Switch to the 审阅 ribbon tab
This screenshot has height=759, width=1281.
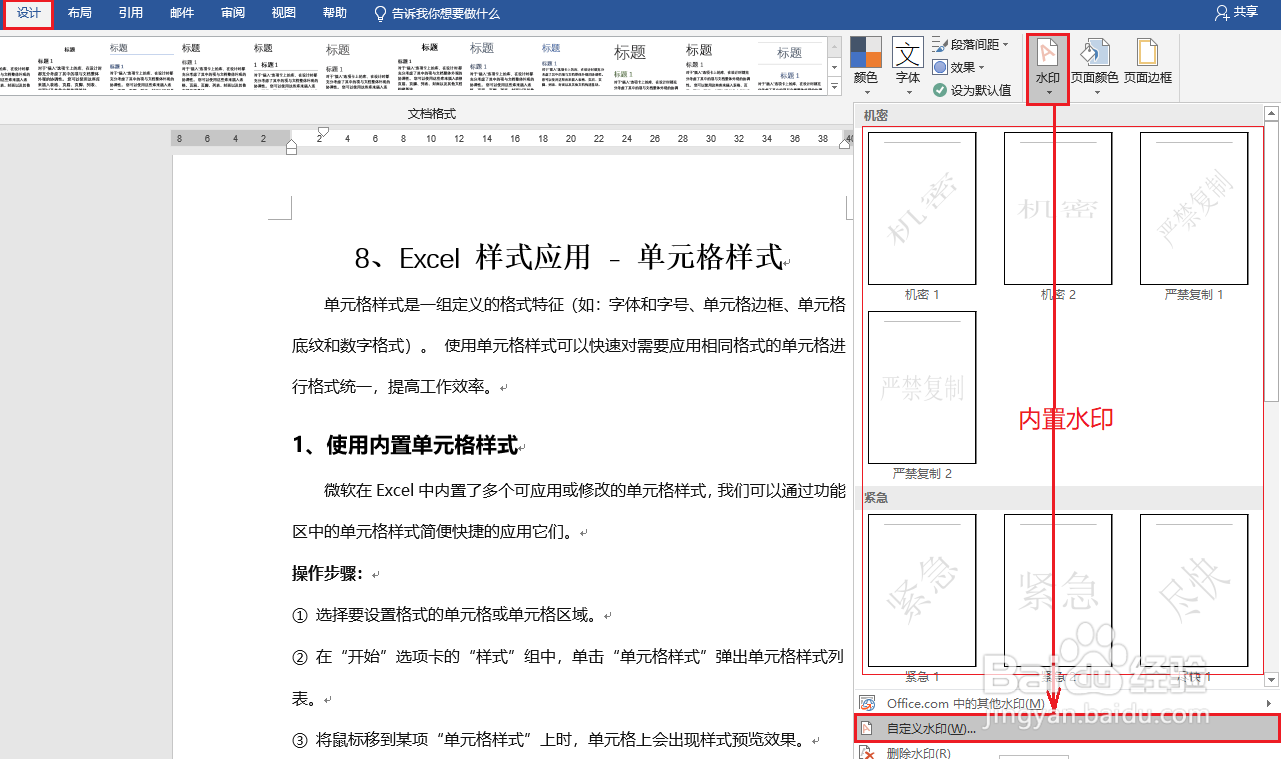coord(232,13)
